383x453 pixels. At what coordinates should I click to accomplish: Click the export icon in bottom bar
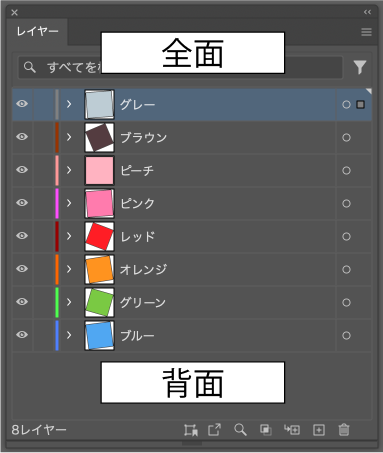click(214, 429)
